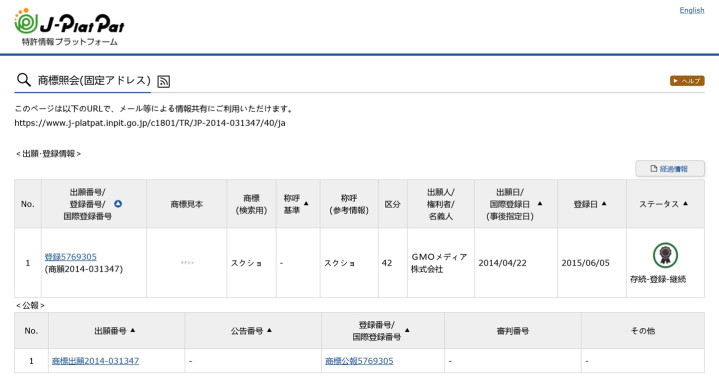Sort by 称呼基準 column arrow
719x388 pixels.
pos(306,204)
